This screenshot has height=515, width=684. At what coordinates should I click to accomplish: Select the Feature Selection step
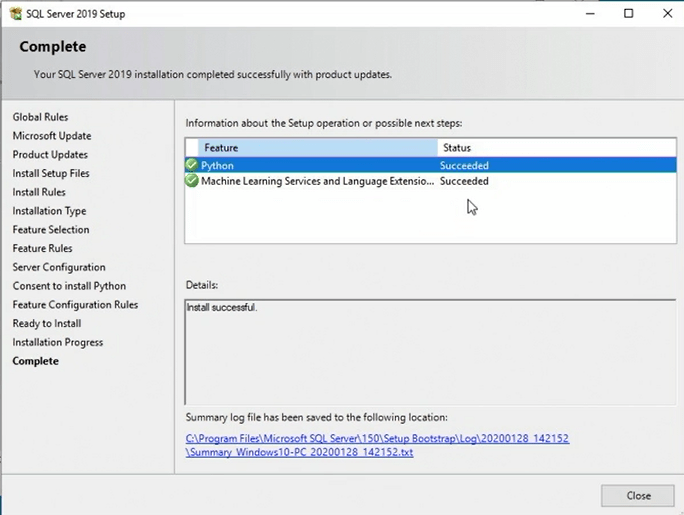click(x=50, y=230)
